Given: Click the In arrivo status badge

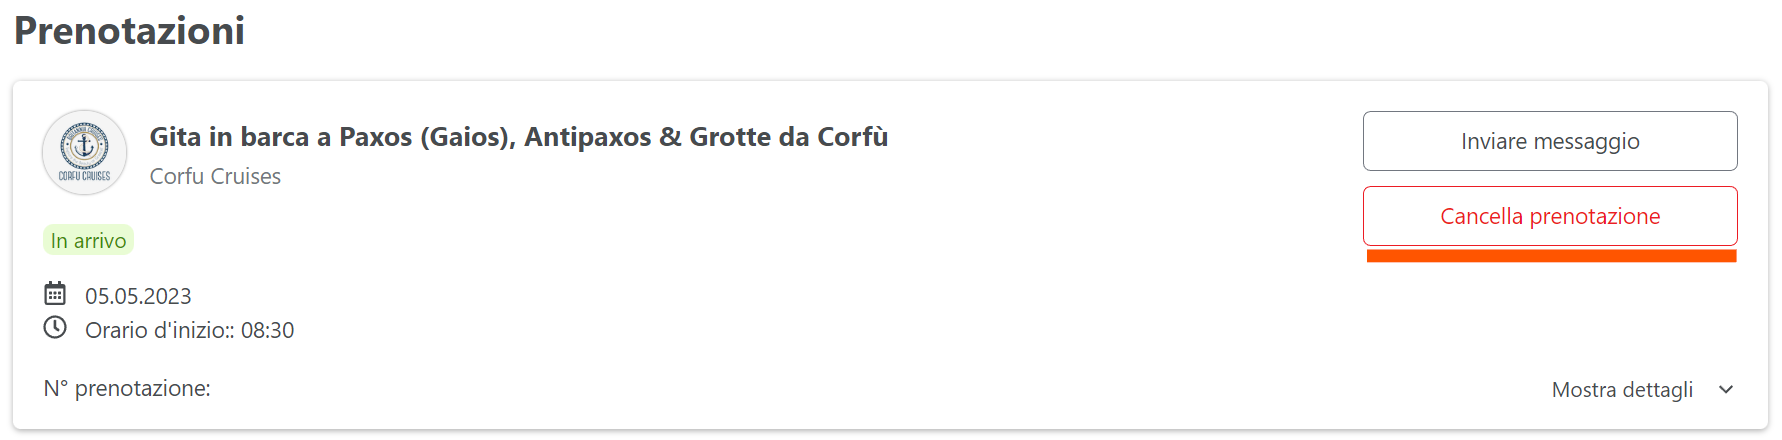Looking at the screenshot, I should [x=88, y=240].
